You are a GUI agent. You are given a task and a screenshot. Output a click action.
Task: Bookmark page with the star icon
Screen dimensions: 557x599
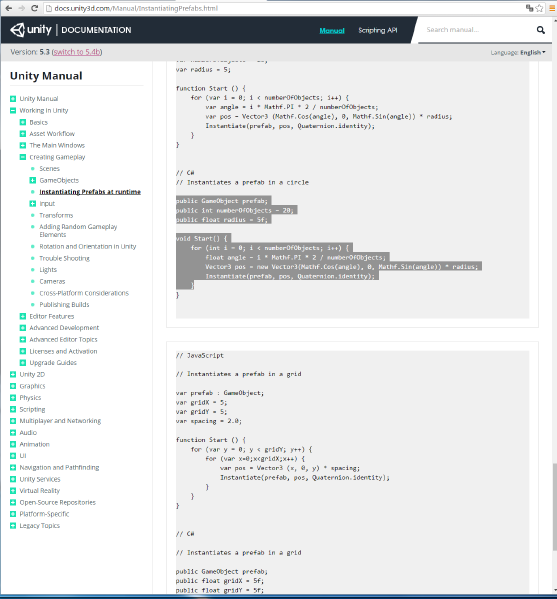pyautogui.click(x=539, y=8)
